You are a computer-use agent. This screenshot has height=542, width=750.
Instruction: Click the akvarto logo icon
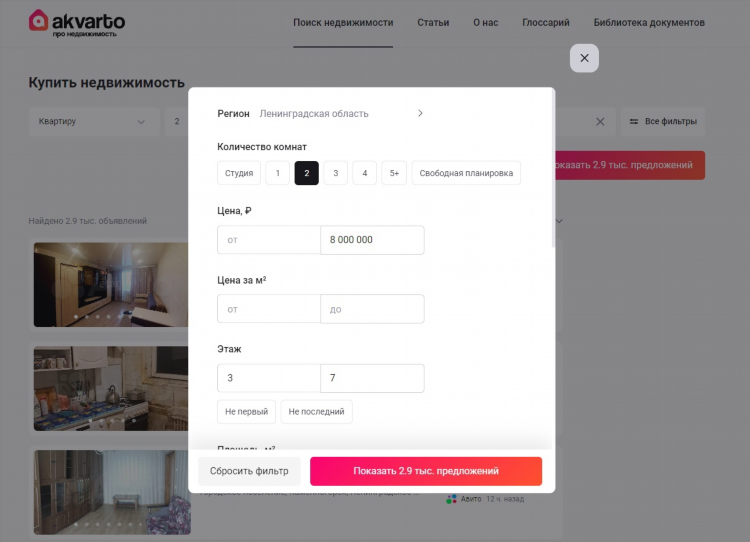(x=38, y=20)
